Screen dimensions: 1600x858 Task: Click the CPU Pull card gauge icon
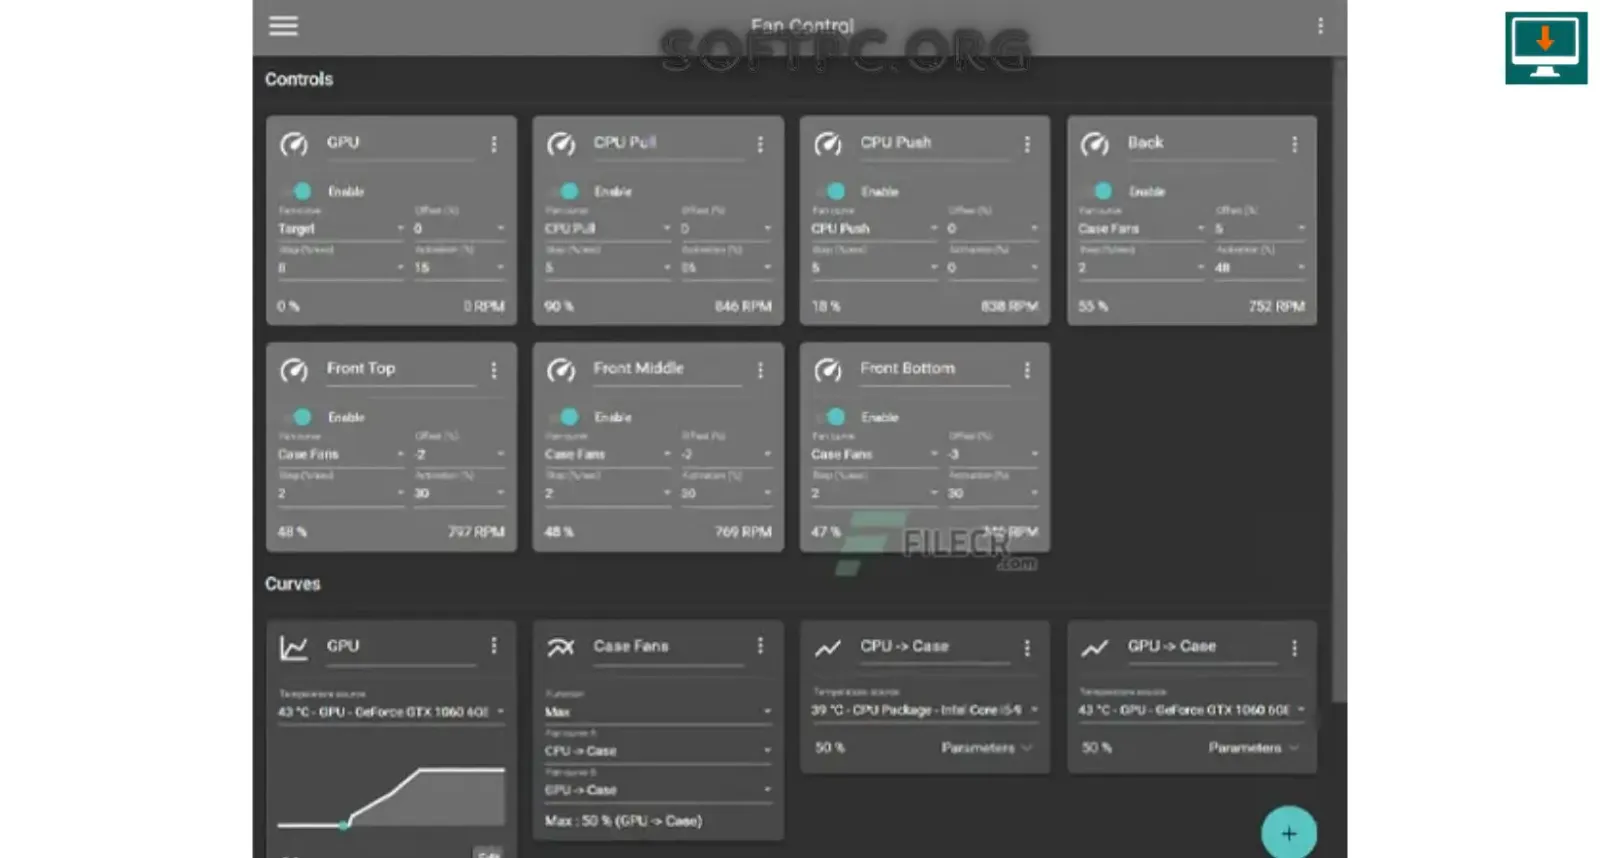561,144
